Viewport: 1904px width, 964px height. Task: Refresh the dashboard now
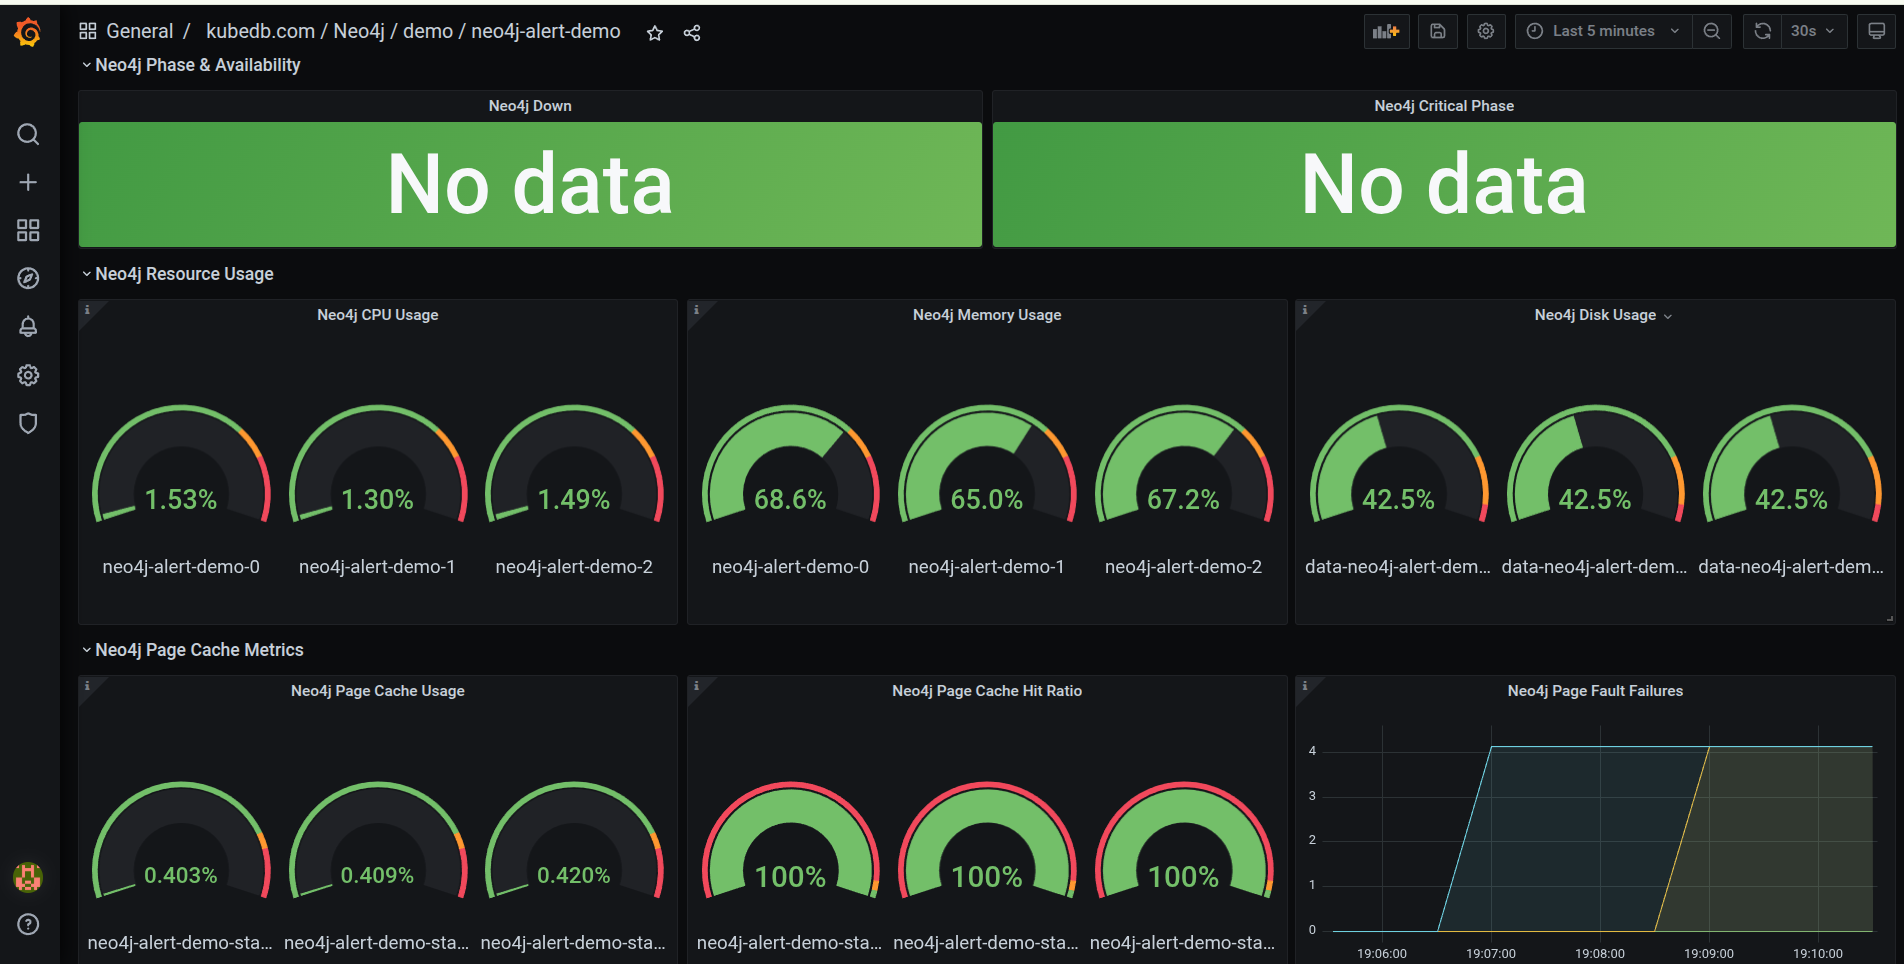[1762, 31]
